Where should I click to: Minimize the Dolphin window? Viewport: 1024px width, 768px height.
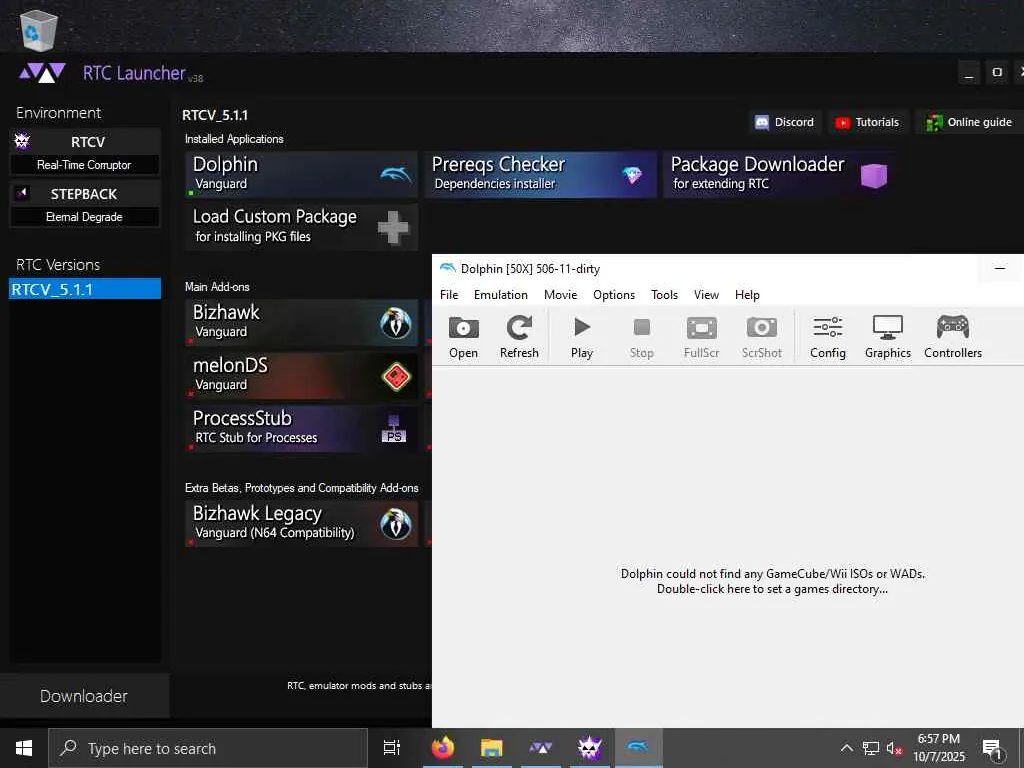pos(1000,268)
